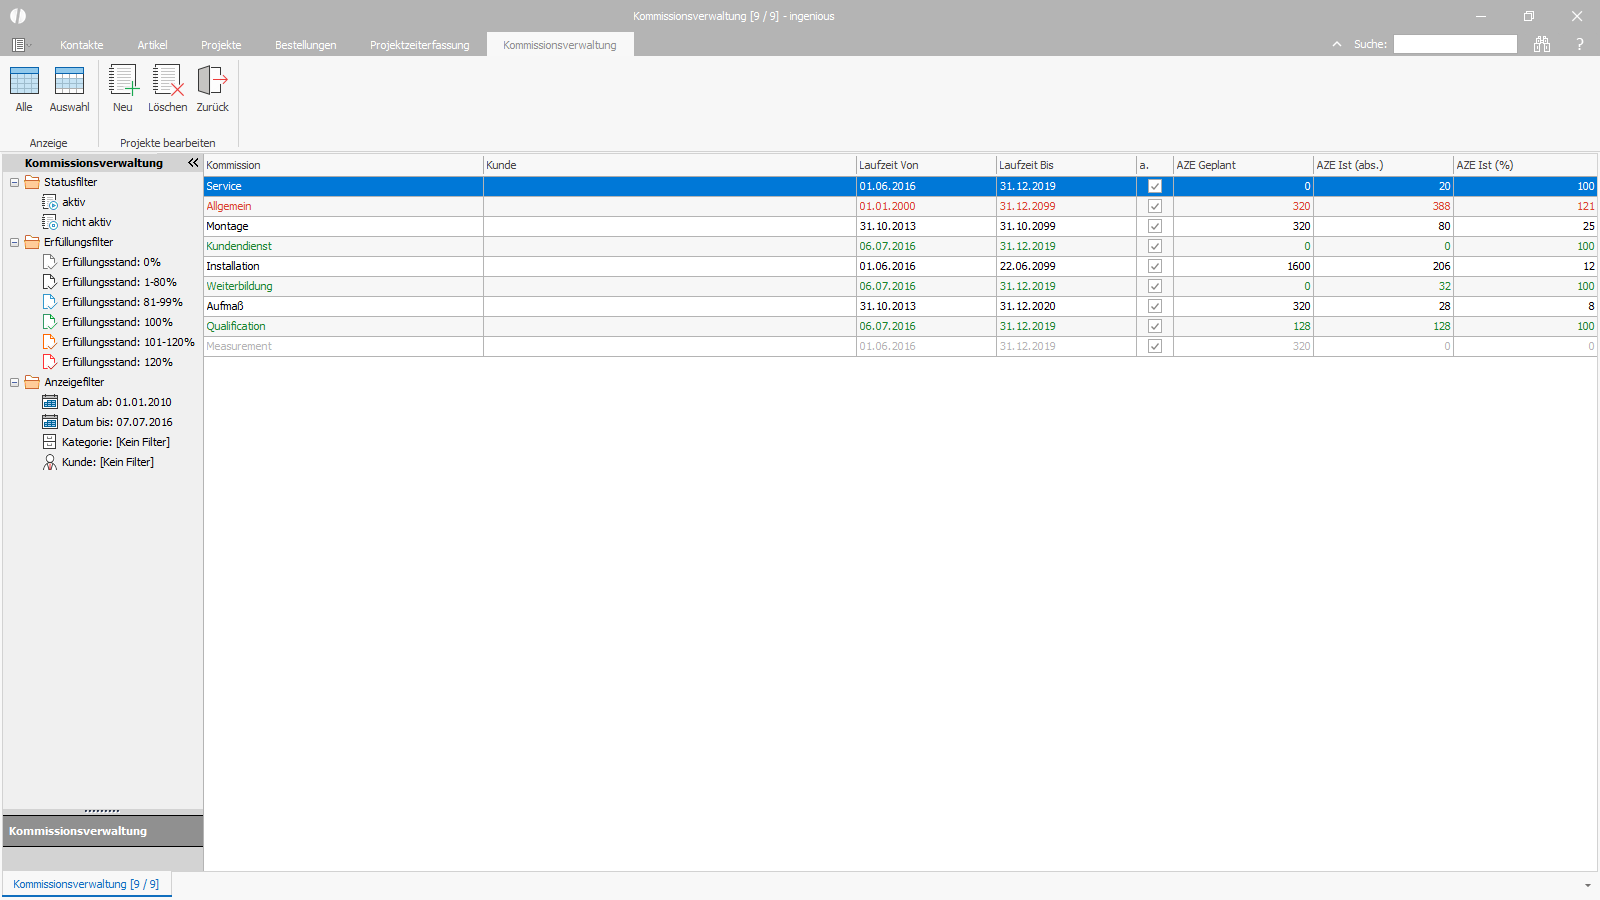Screen dimensions: 1600x900
Task: Set the 'Datum bis: 07.07.2016' filter
Action: 116,422
